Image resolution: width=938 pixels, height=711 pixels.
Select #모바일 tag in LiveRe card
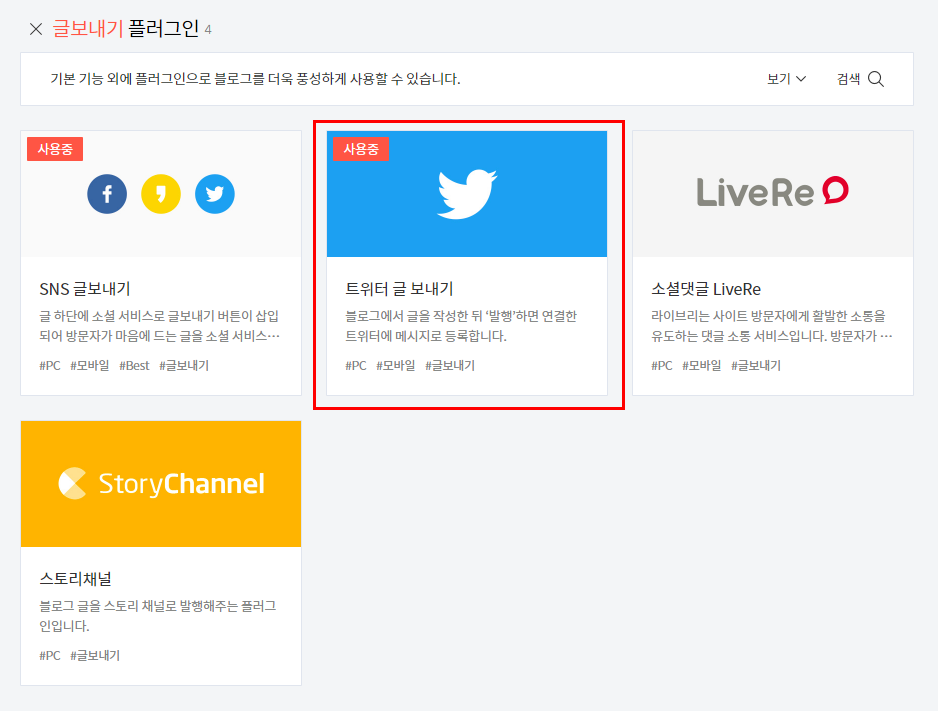tap(702, 365)
